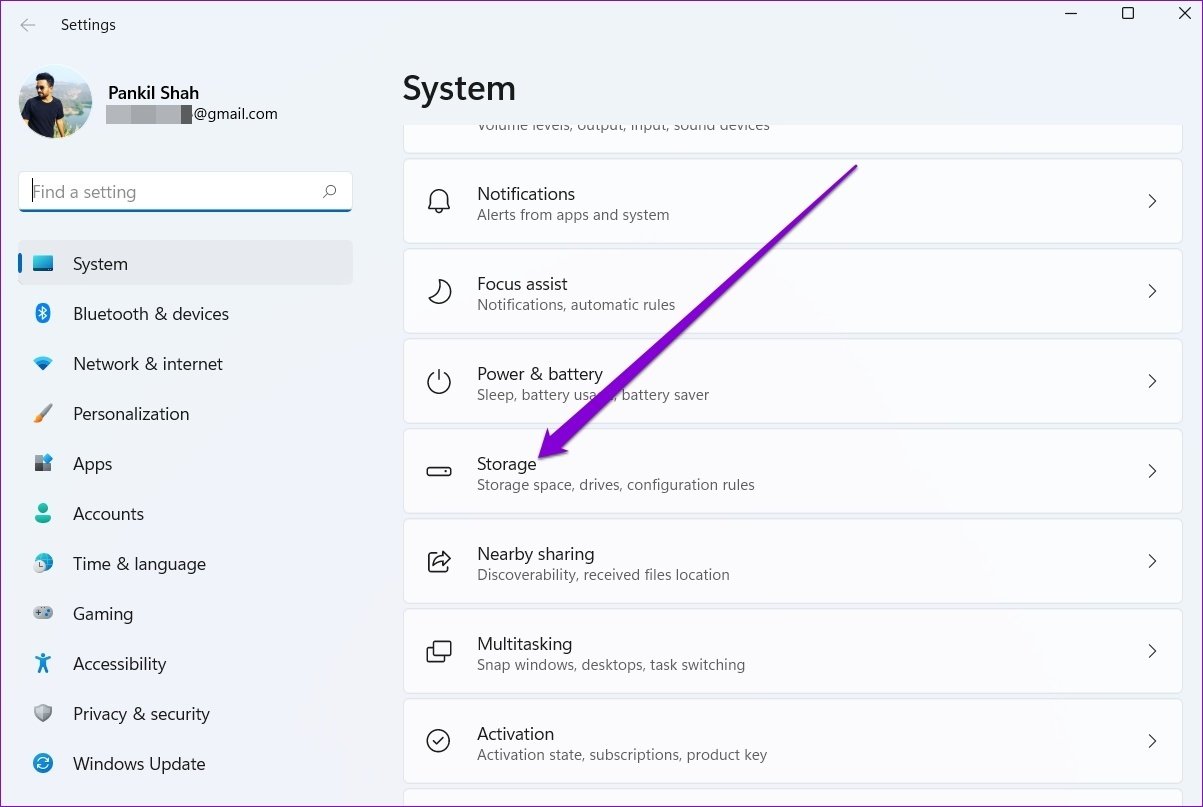Image resolution: width=1203 pixels, height=807 pixels.
Task: Click the Find a setting search box
Action: tap(185, 192)
